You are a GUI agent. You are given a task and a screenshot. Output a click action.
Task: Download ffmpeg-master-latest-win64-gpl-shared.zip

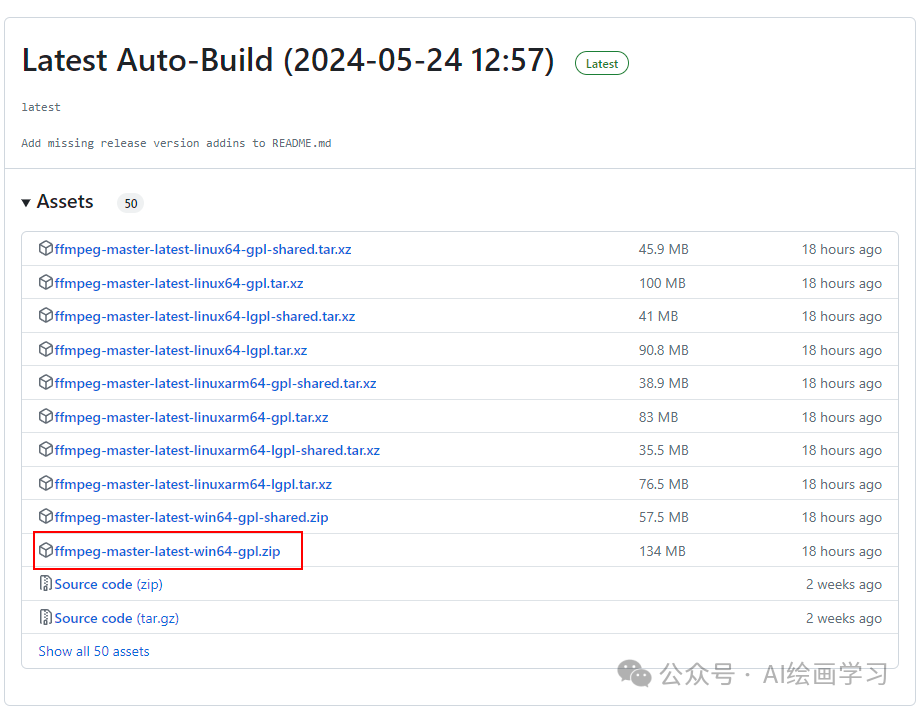point(191,517)
